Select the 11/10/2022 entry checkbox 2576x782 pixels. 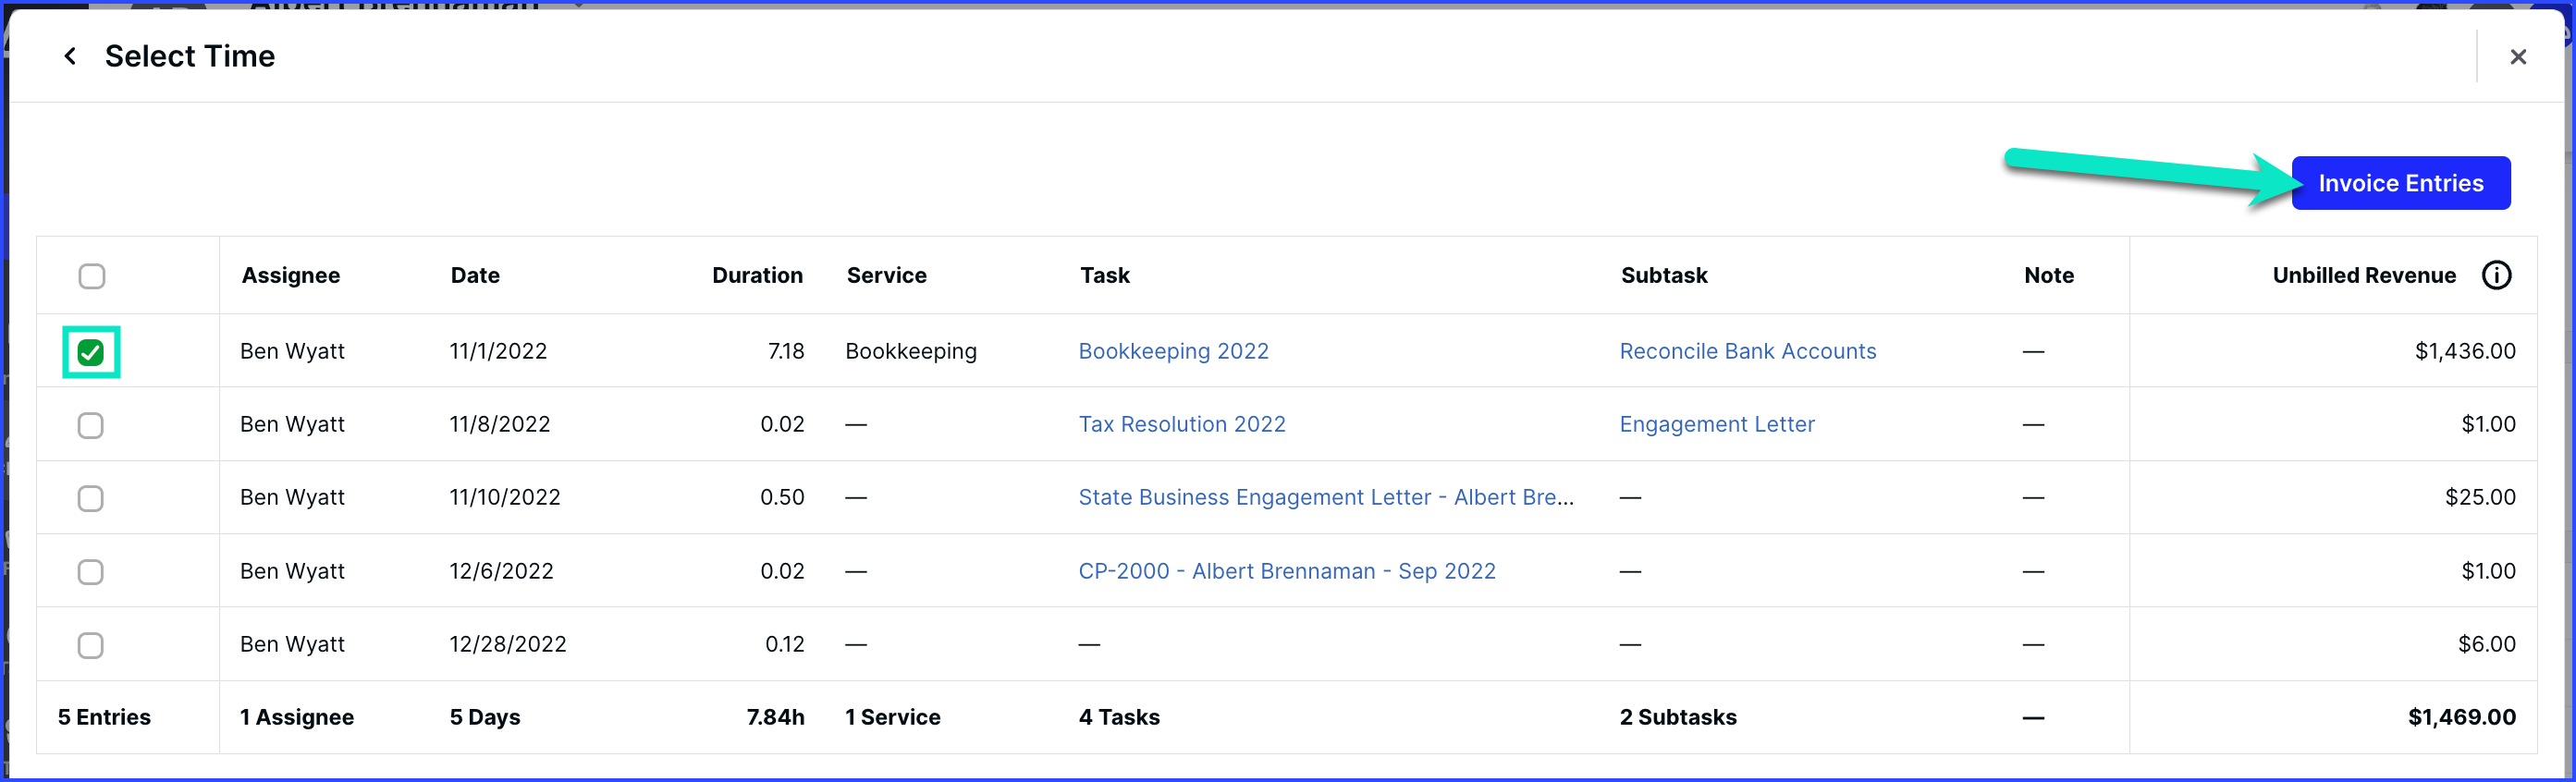(x=91, y=498)
